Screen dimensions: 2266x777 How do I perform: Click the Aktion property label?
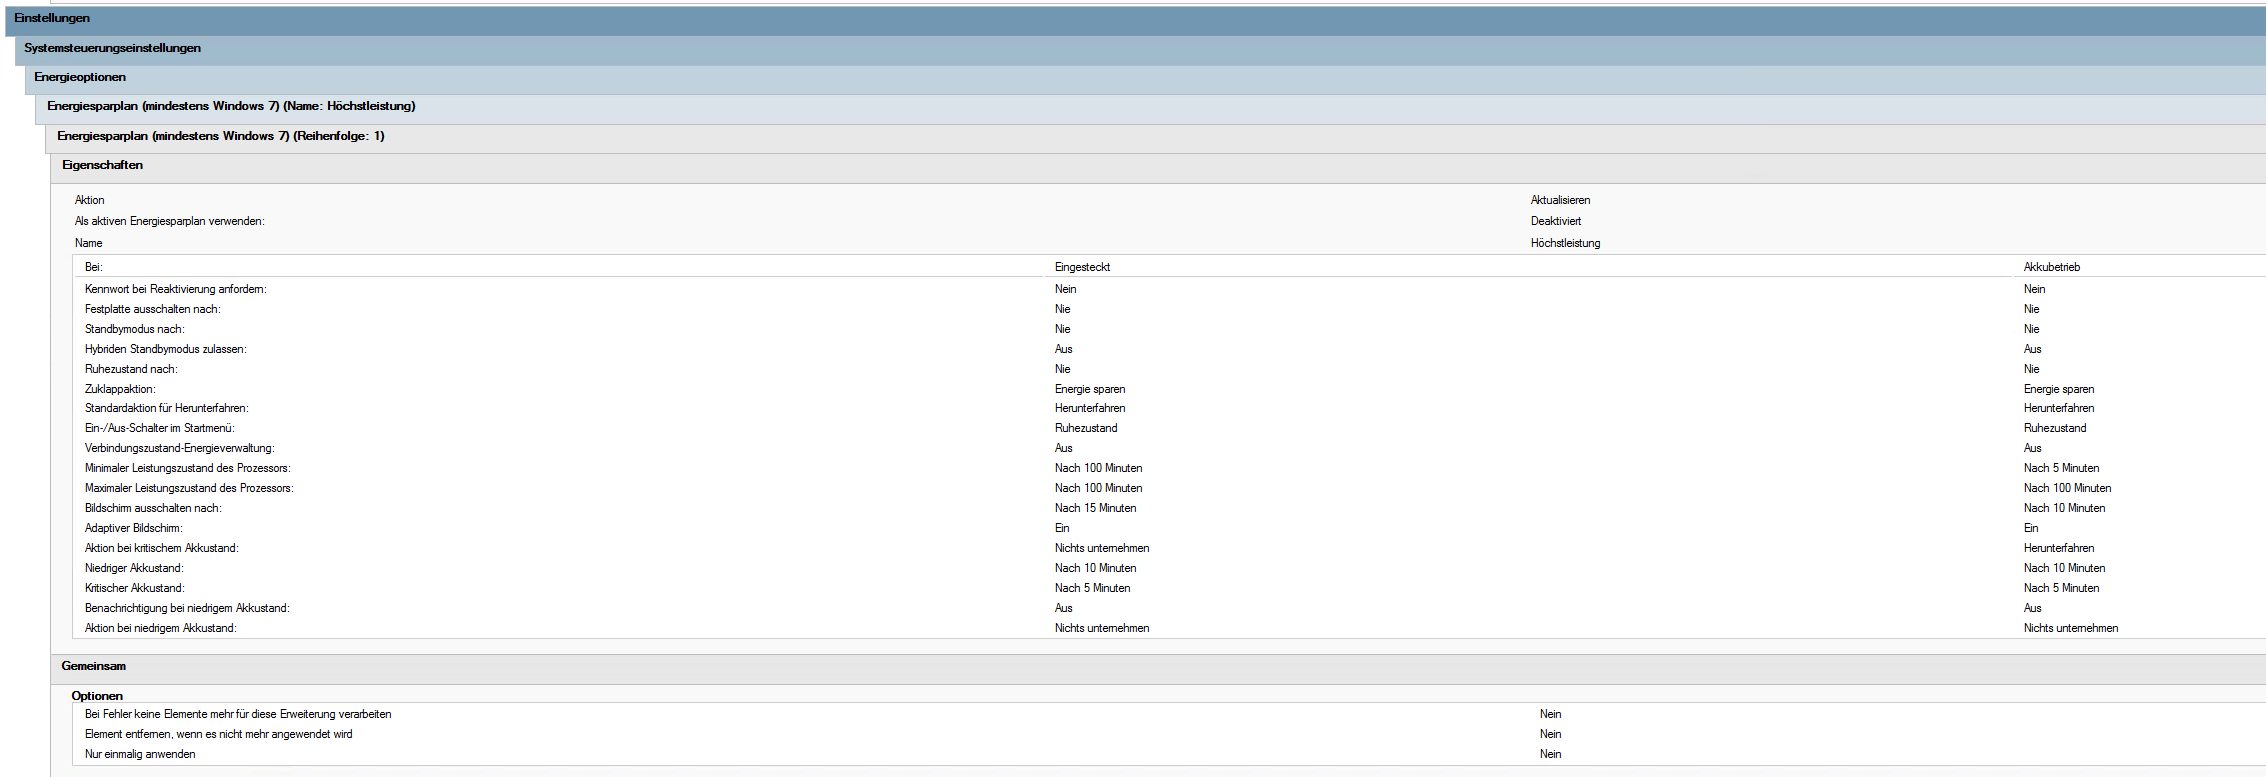click(x=89, y=200)
